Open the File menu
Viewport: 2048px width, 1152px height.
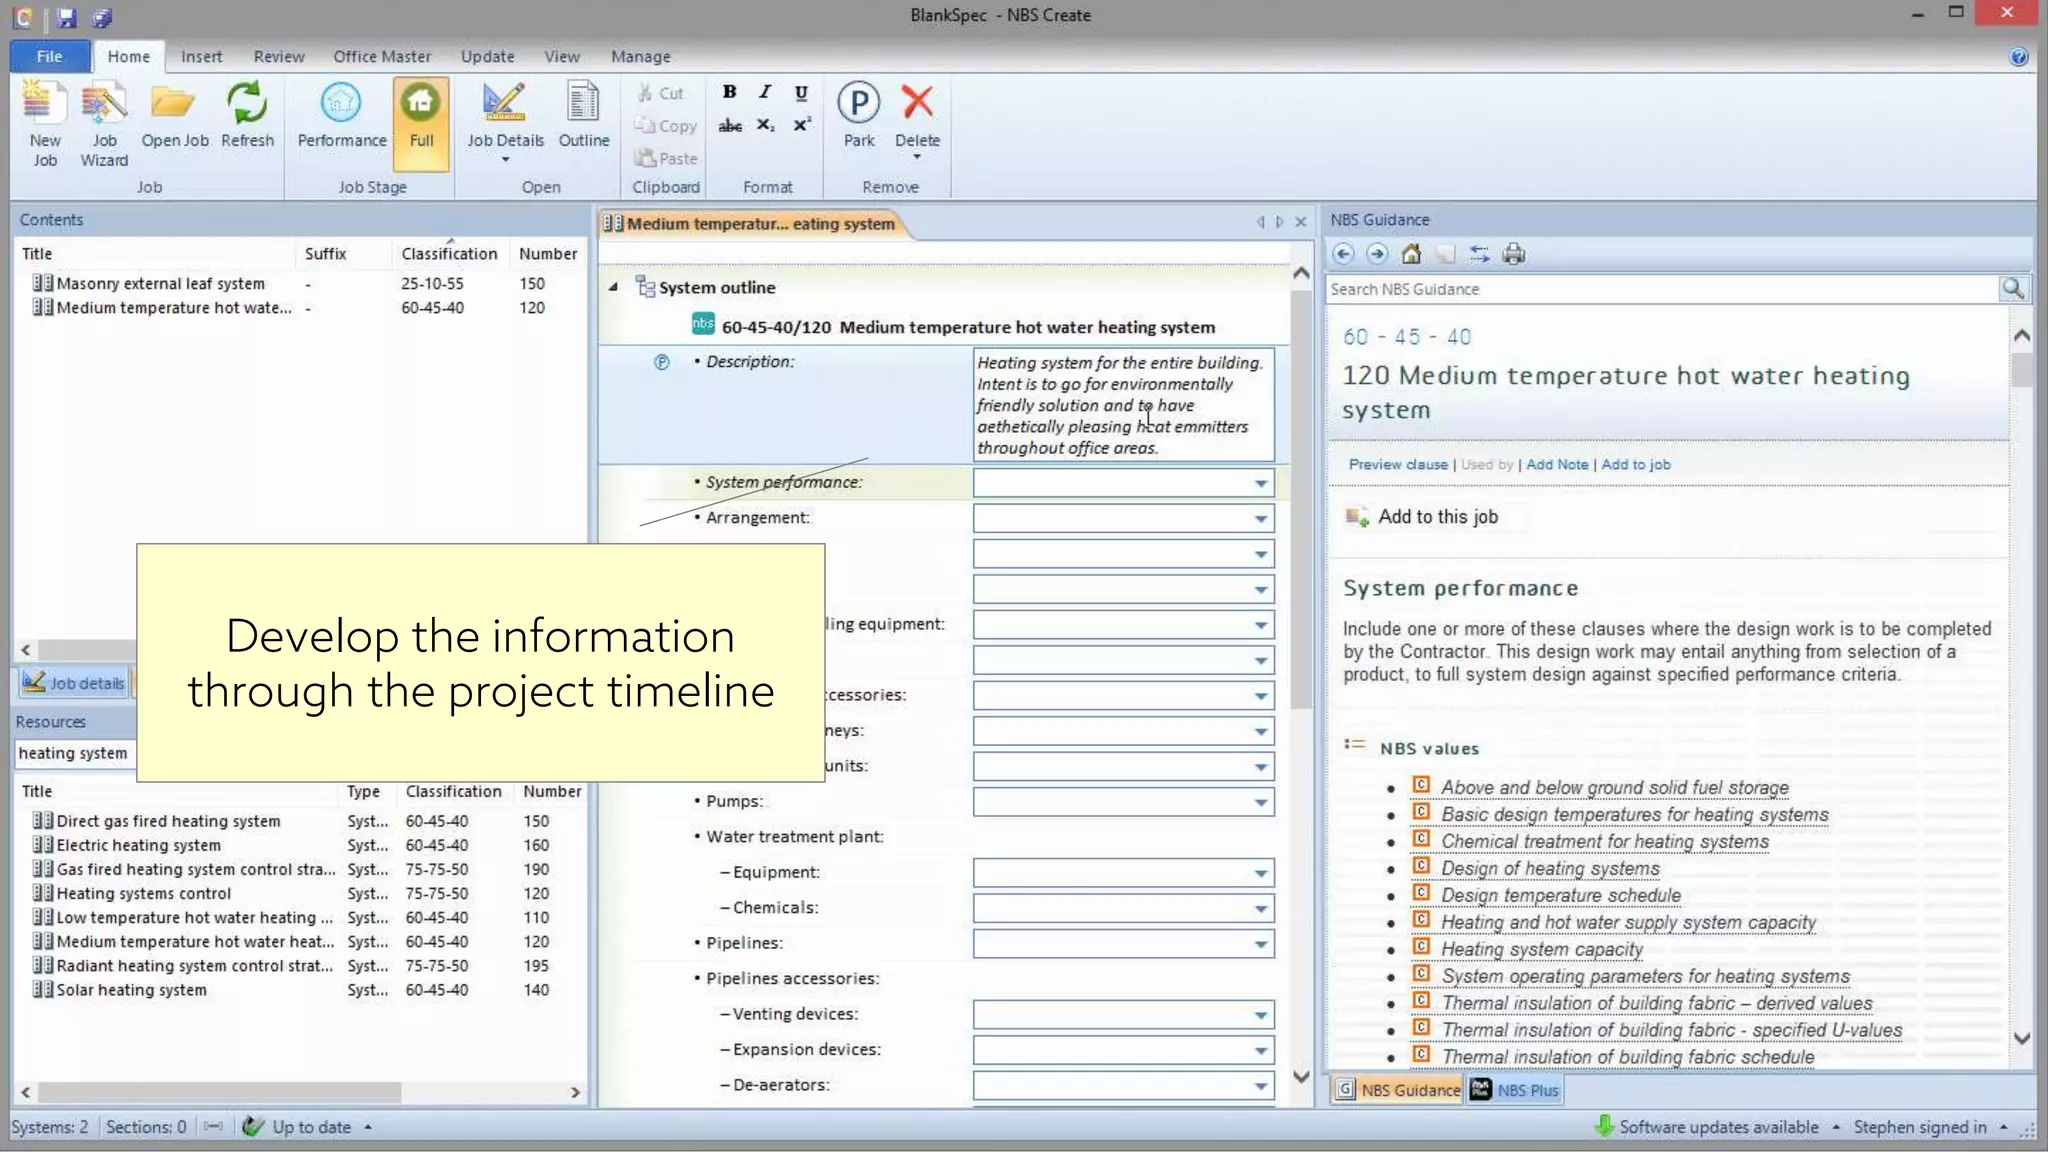coord(49,56)
